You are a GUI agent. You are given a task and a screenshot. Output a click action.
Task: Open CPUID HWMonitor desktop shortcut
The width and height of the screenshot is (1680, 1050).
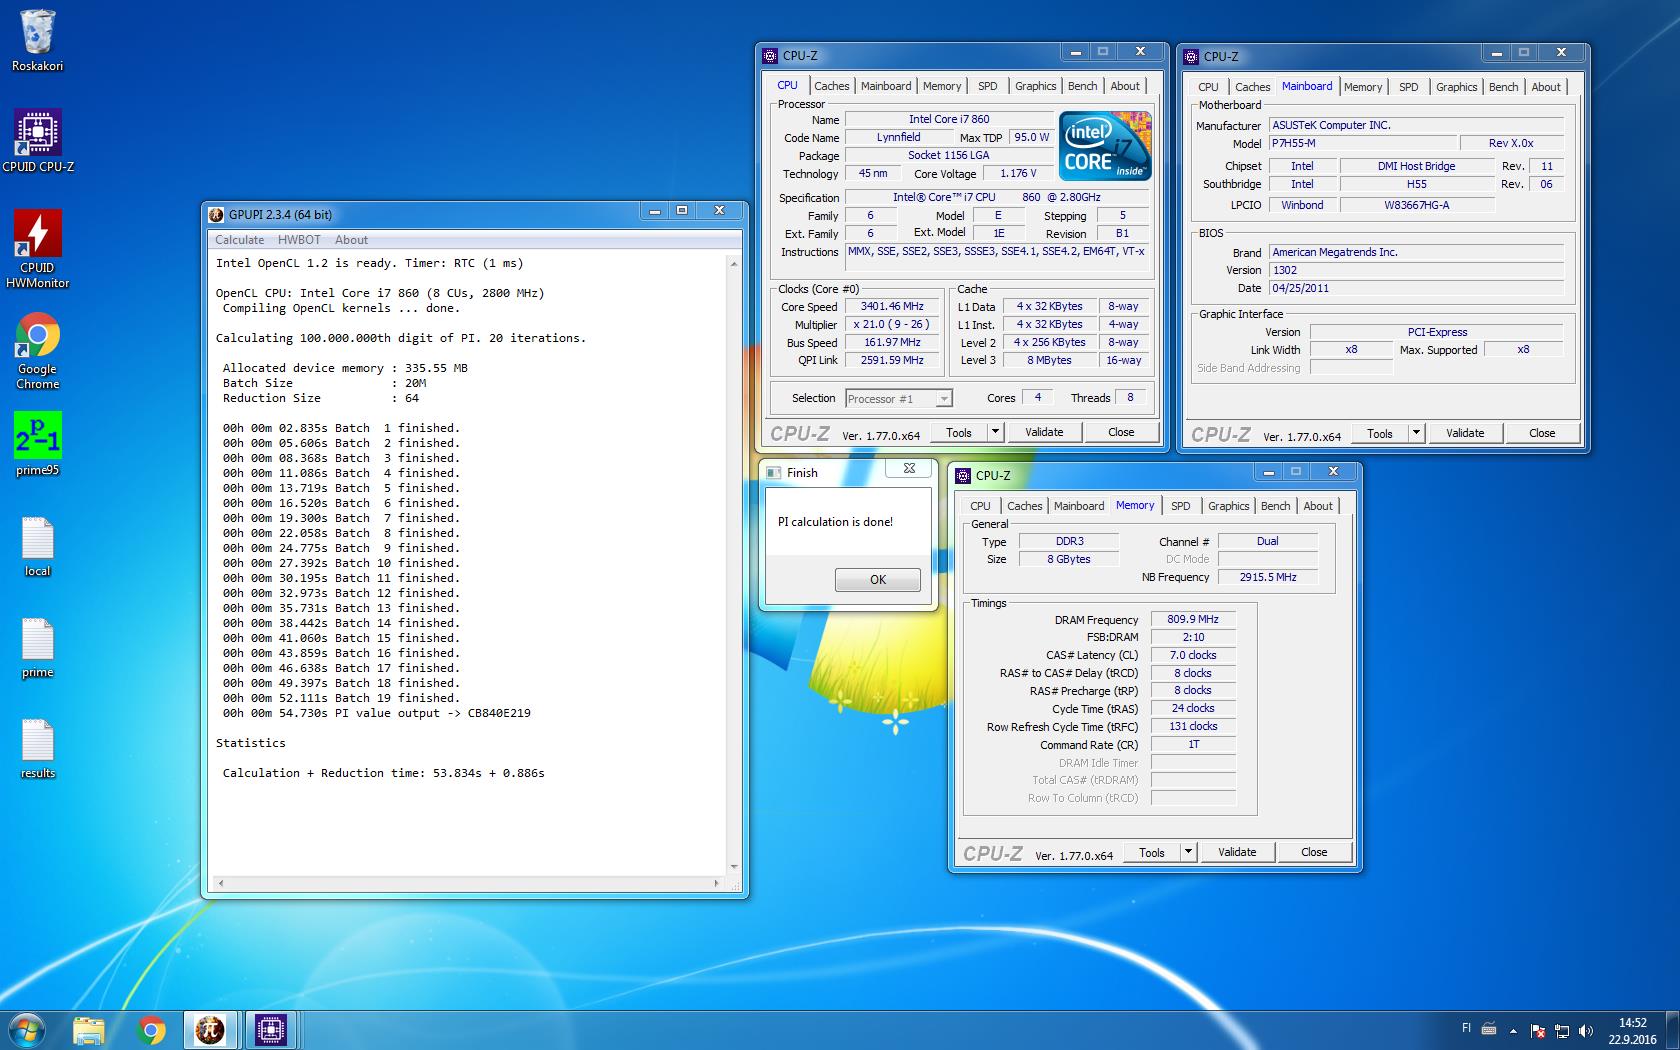point(38,249)
